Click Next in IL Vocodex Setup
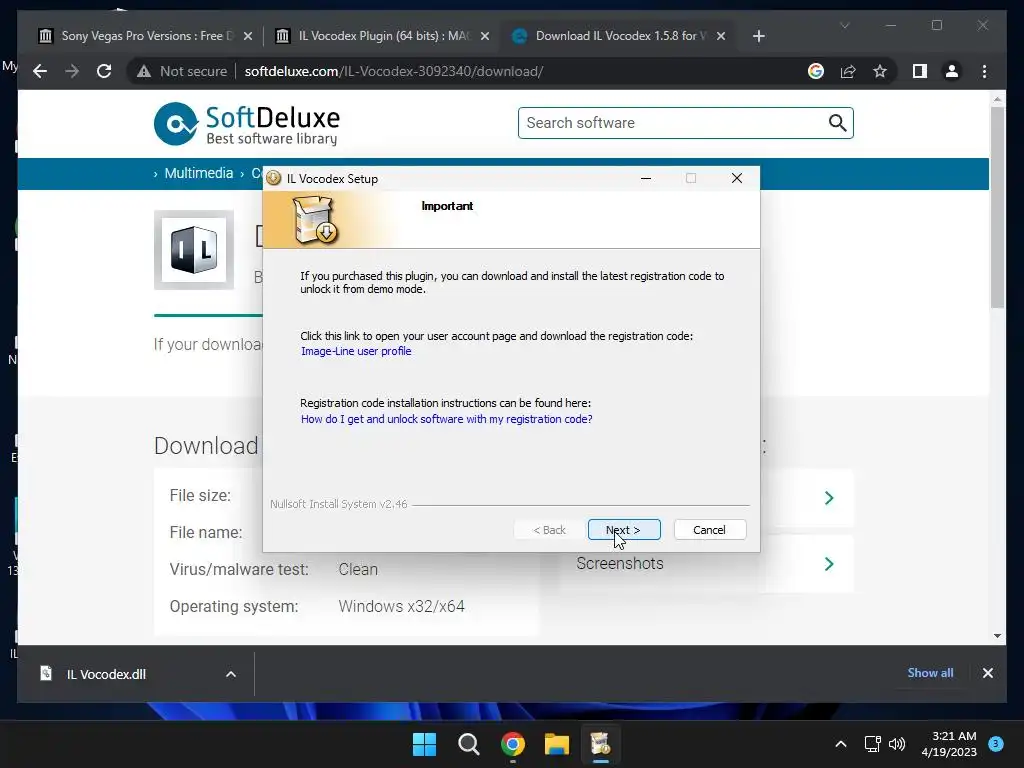Viewport: 1024px width, 768px height. (624, 530)
